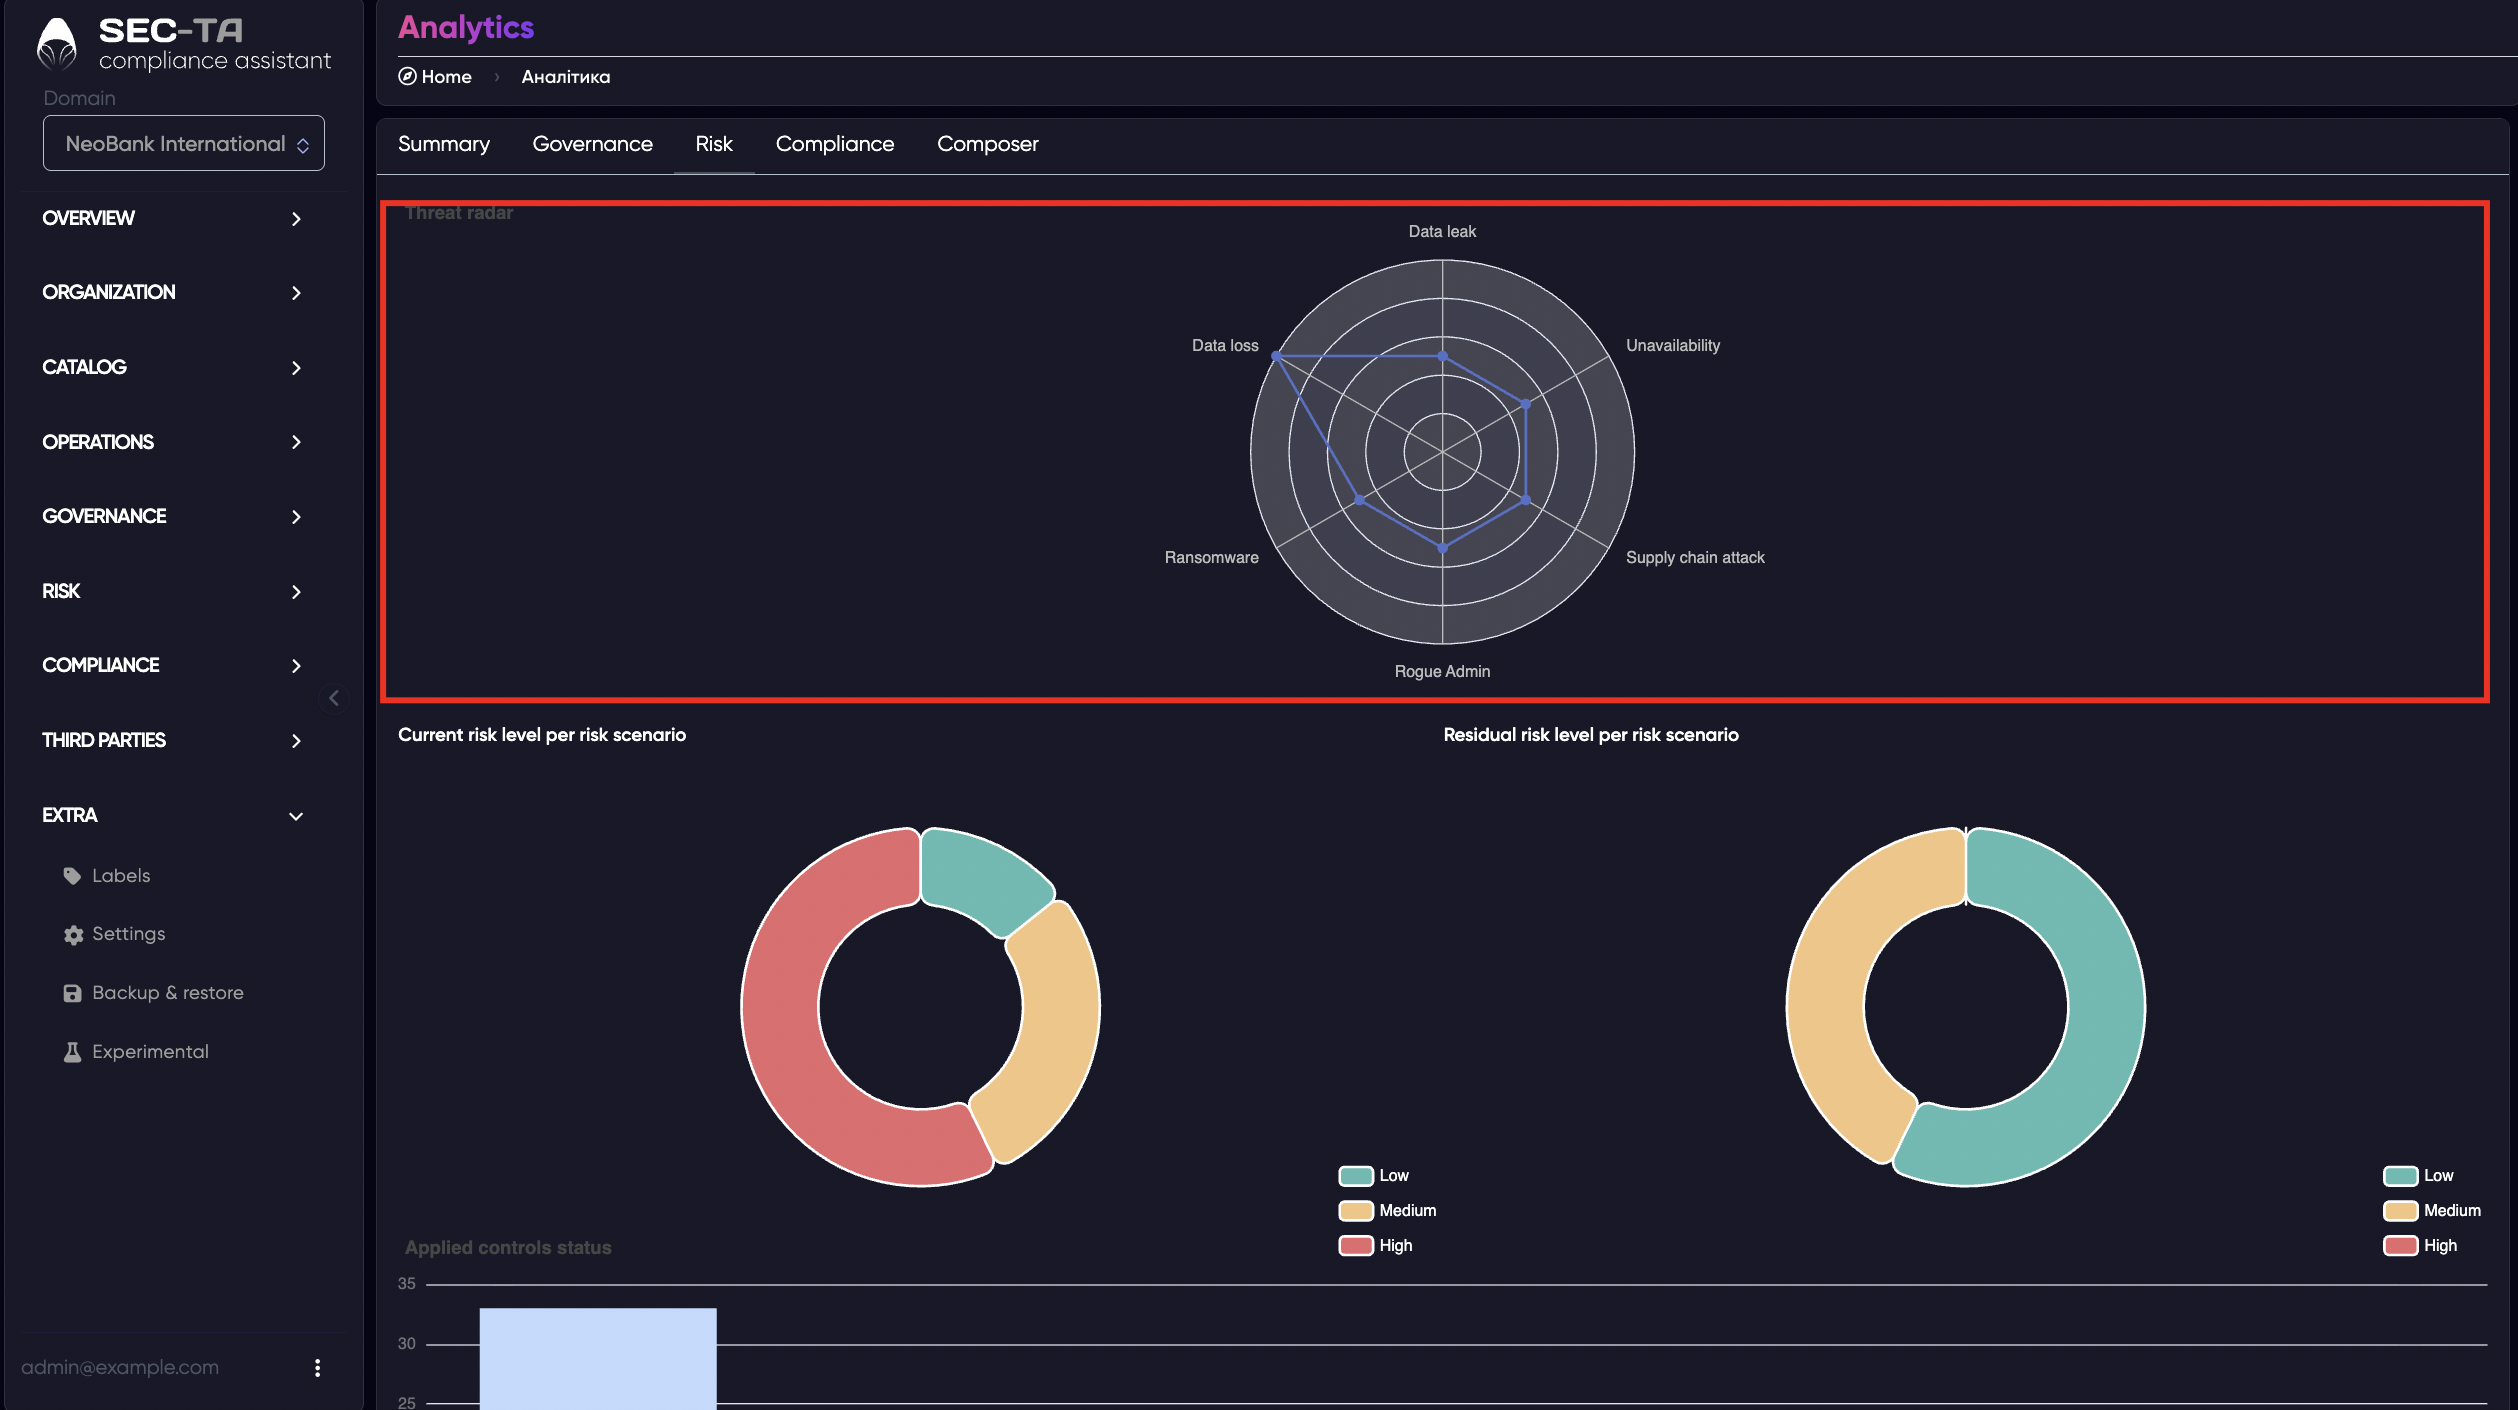Open Backup & restore page
2518x1410 pixels.
(168, 993)
